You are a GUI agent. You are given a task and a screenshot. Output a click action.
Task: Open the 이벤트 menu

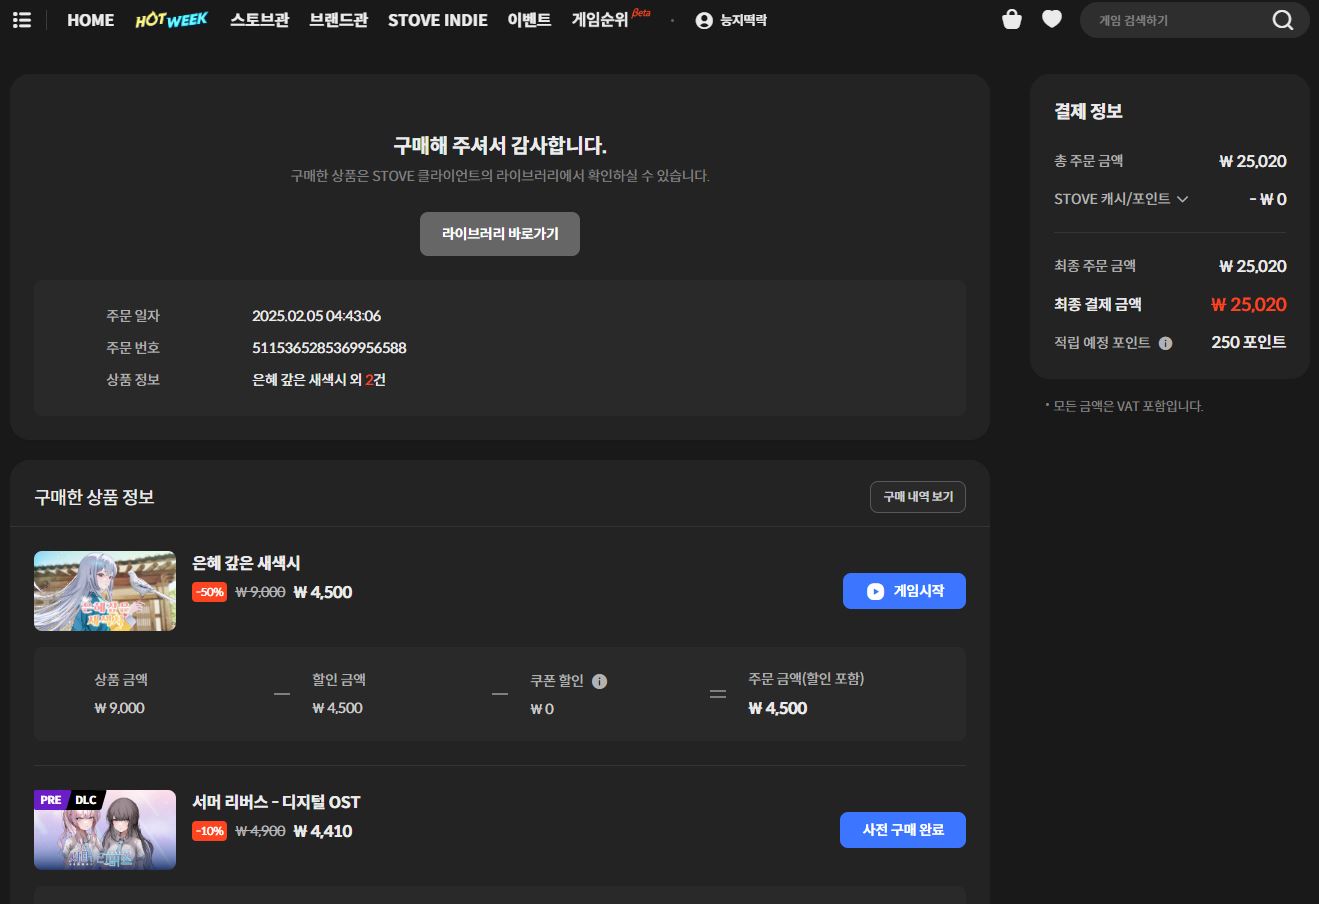pyautogui.click(x=527, y=20)
